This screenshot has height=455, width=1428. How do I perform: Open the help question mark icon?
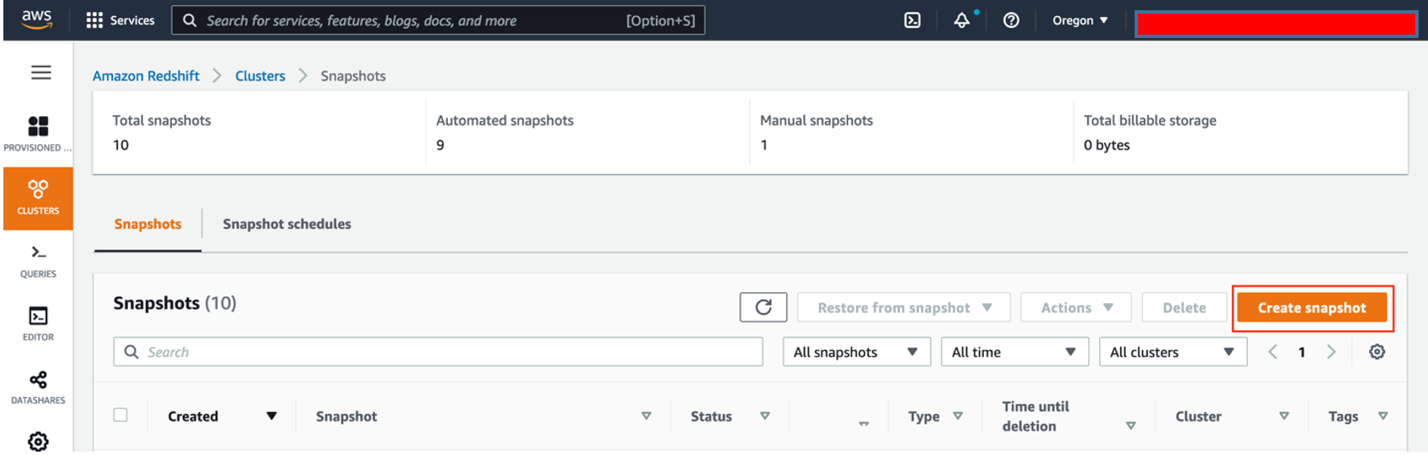coord(1011,20)
